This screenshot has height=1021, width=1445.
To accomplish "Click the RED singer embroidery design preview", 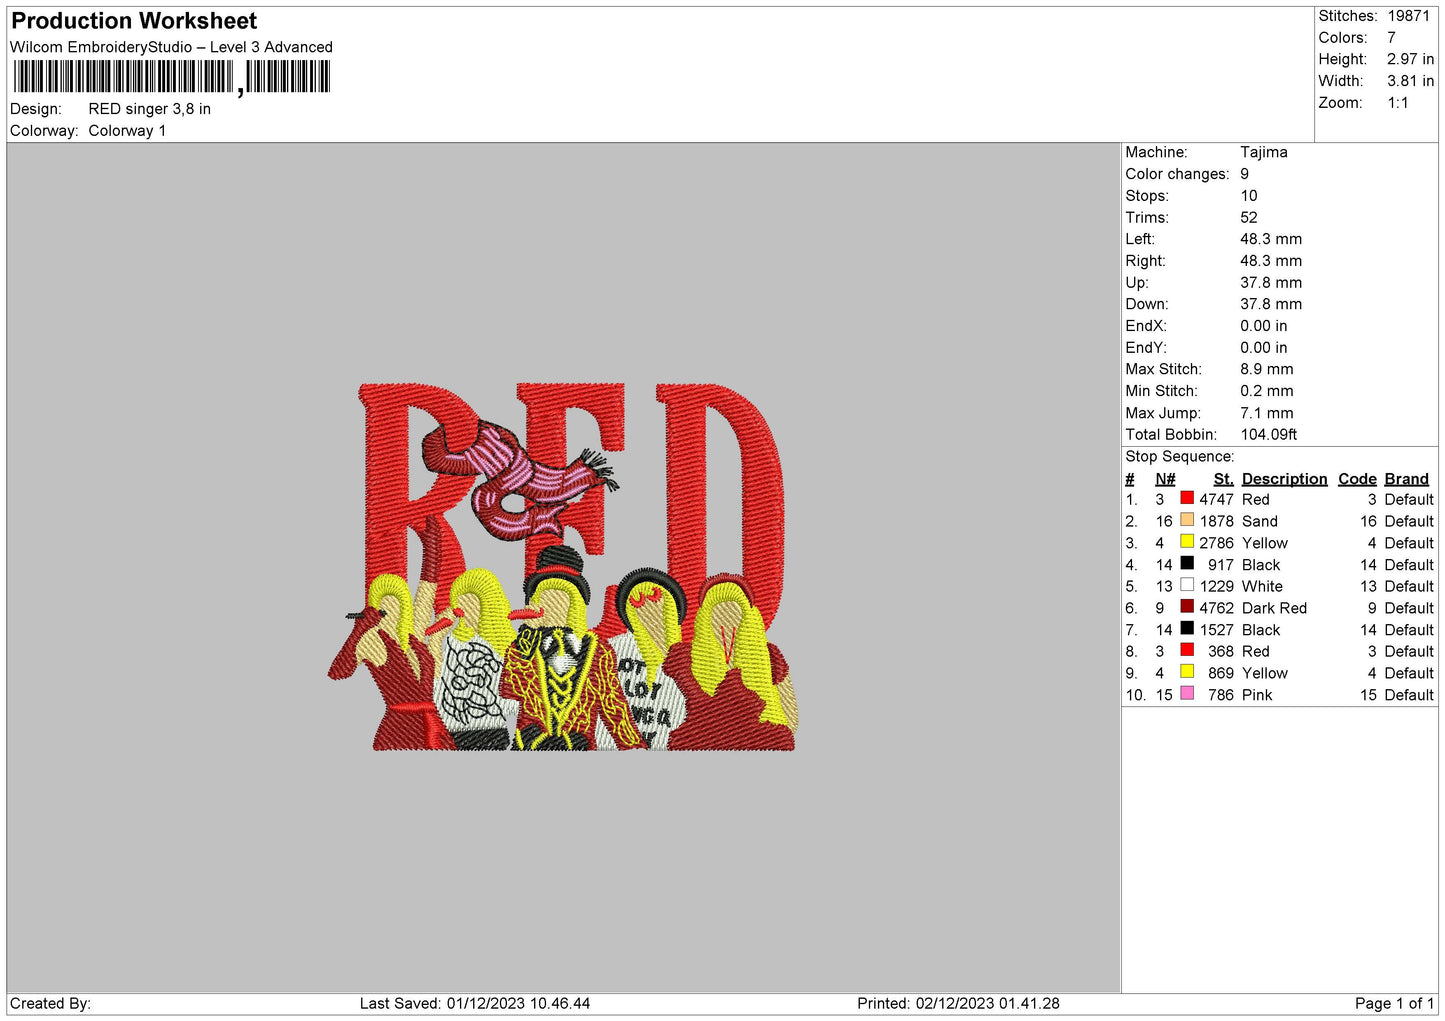I will pyautogui.click(x=563, y=566).
